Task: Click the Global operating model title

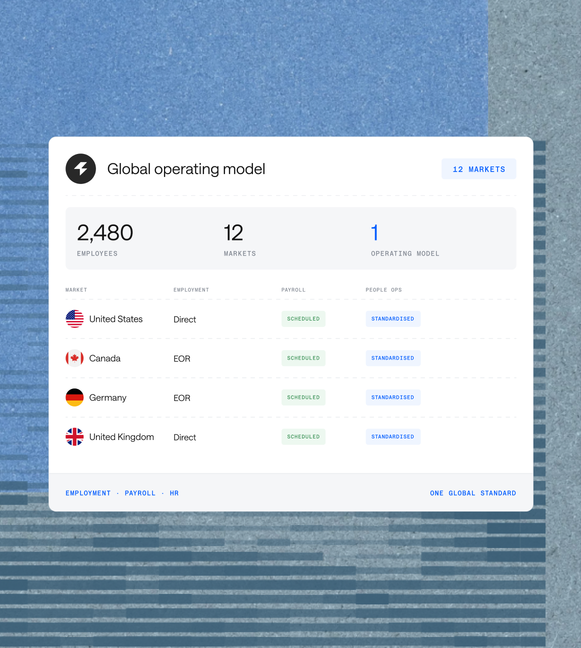Action: (x=186, y=169)
